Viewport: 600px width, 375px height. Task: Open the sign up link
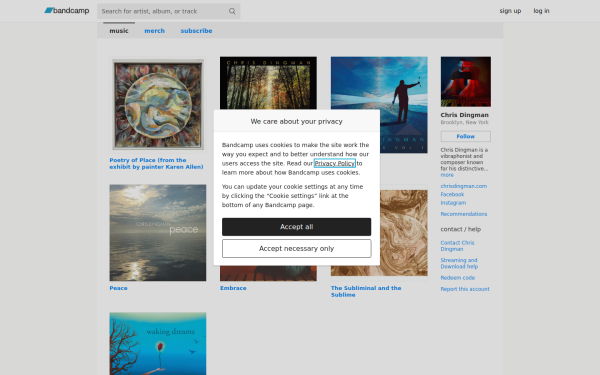pos(510,11)
